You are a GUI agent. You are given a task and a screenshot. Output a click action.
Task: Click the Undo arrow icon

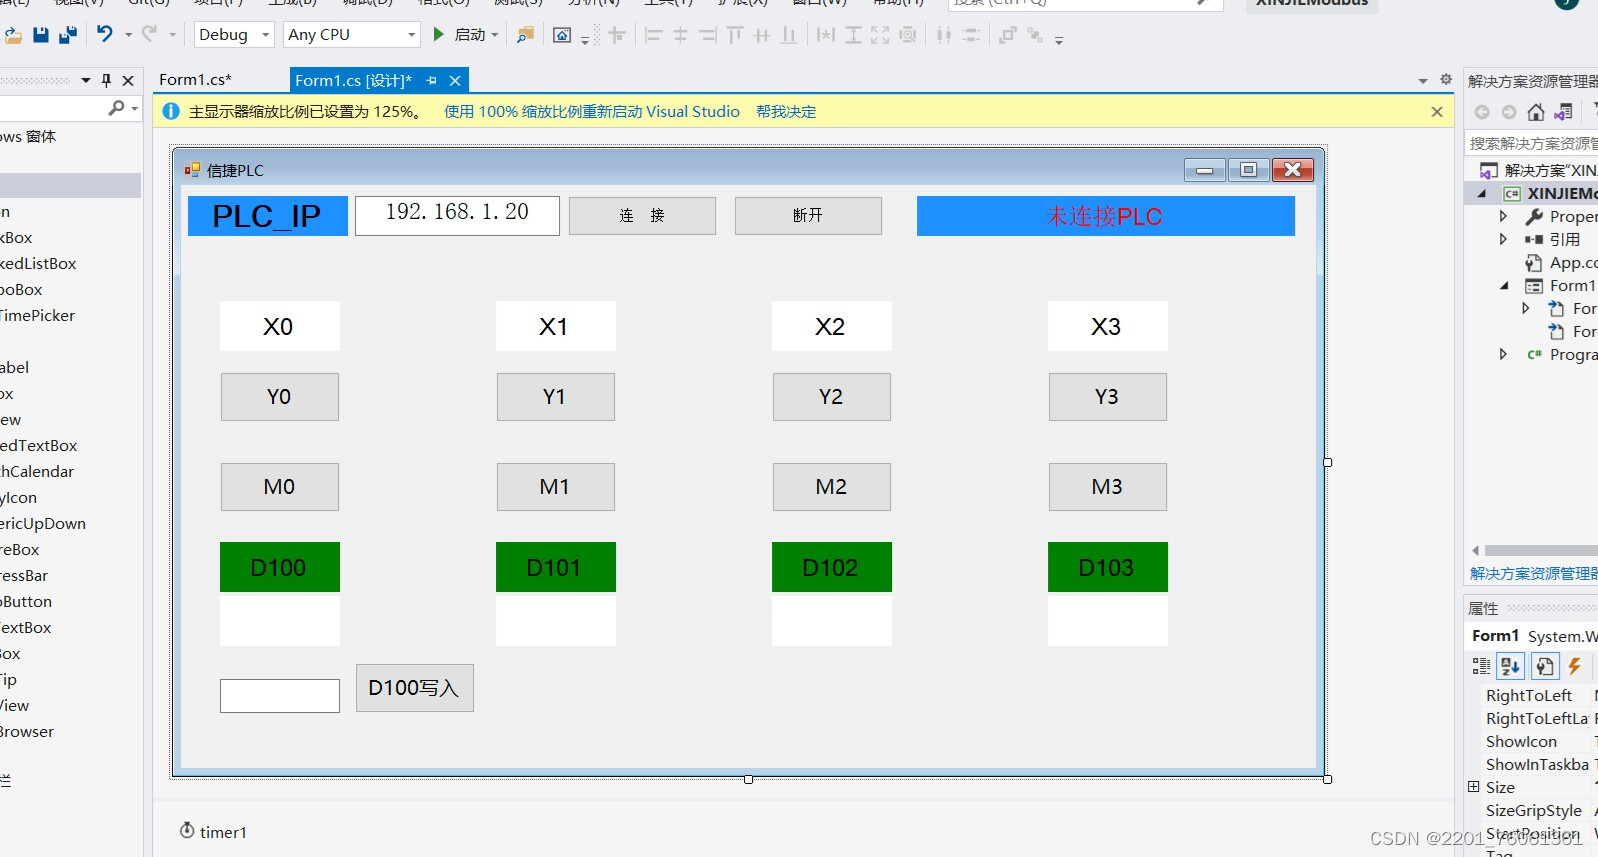(105, 34)
